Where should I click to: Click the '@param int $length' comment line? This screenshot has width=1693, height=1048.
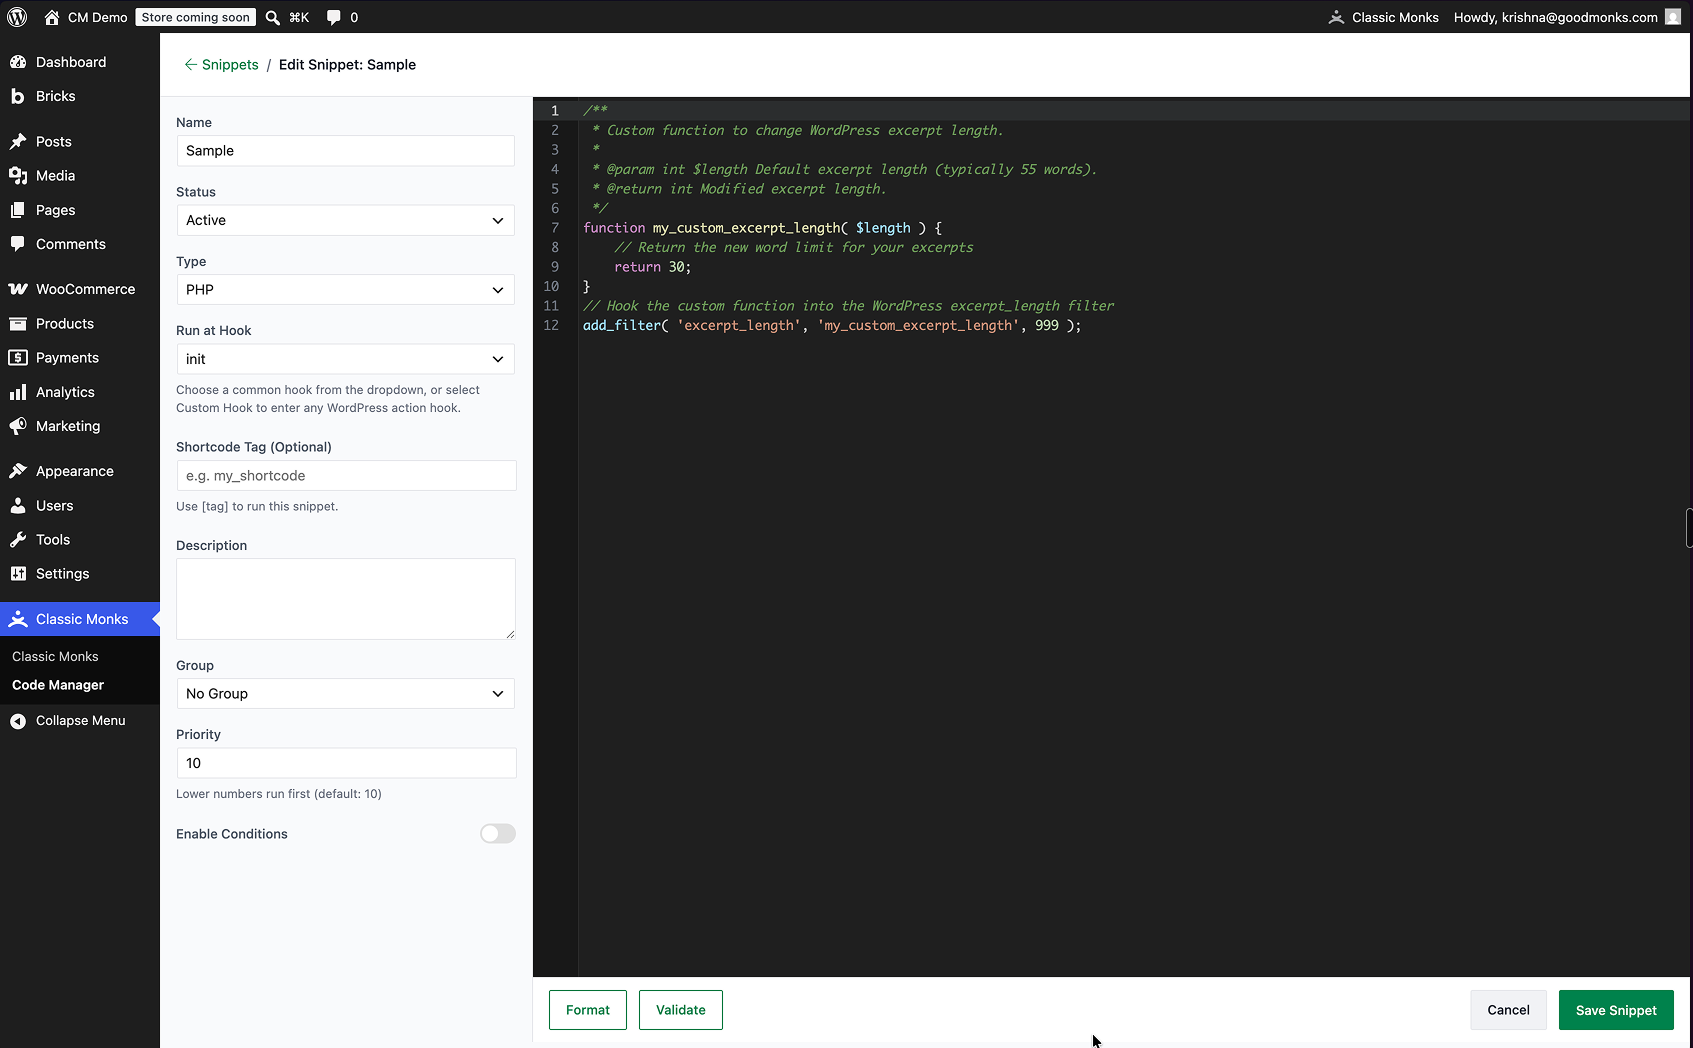(x=845, y=170)
